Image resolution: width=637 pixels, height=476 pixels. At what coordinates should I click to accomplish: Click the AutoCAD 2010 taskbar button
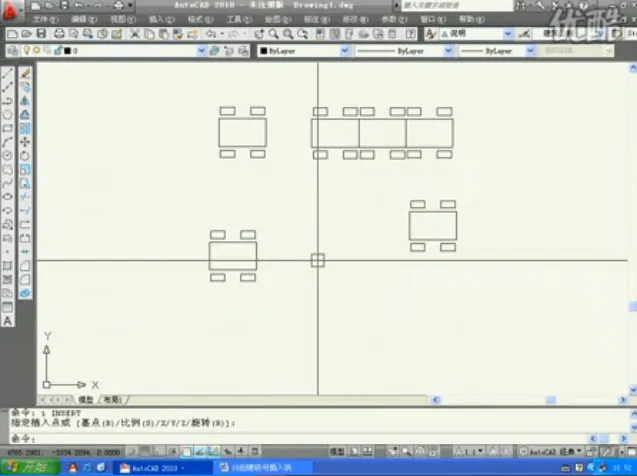point(162,468)
